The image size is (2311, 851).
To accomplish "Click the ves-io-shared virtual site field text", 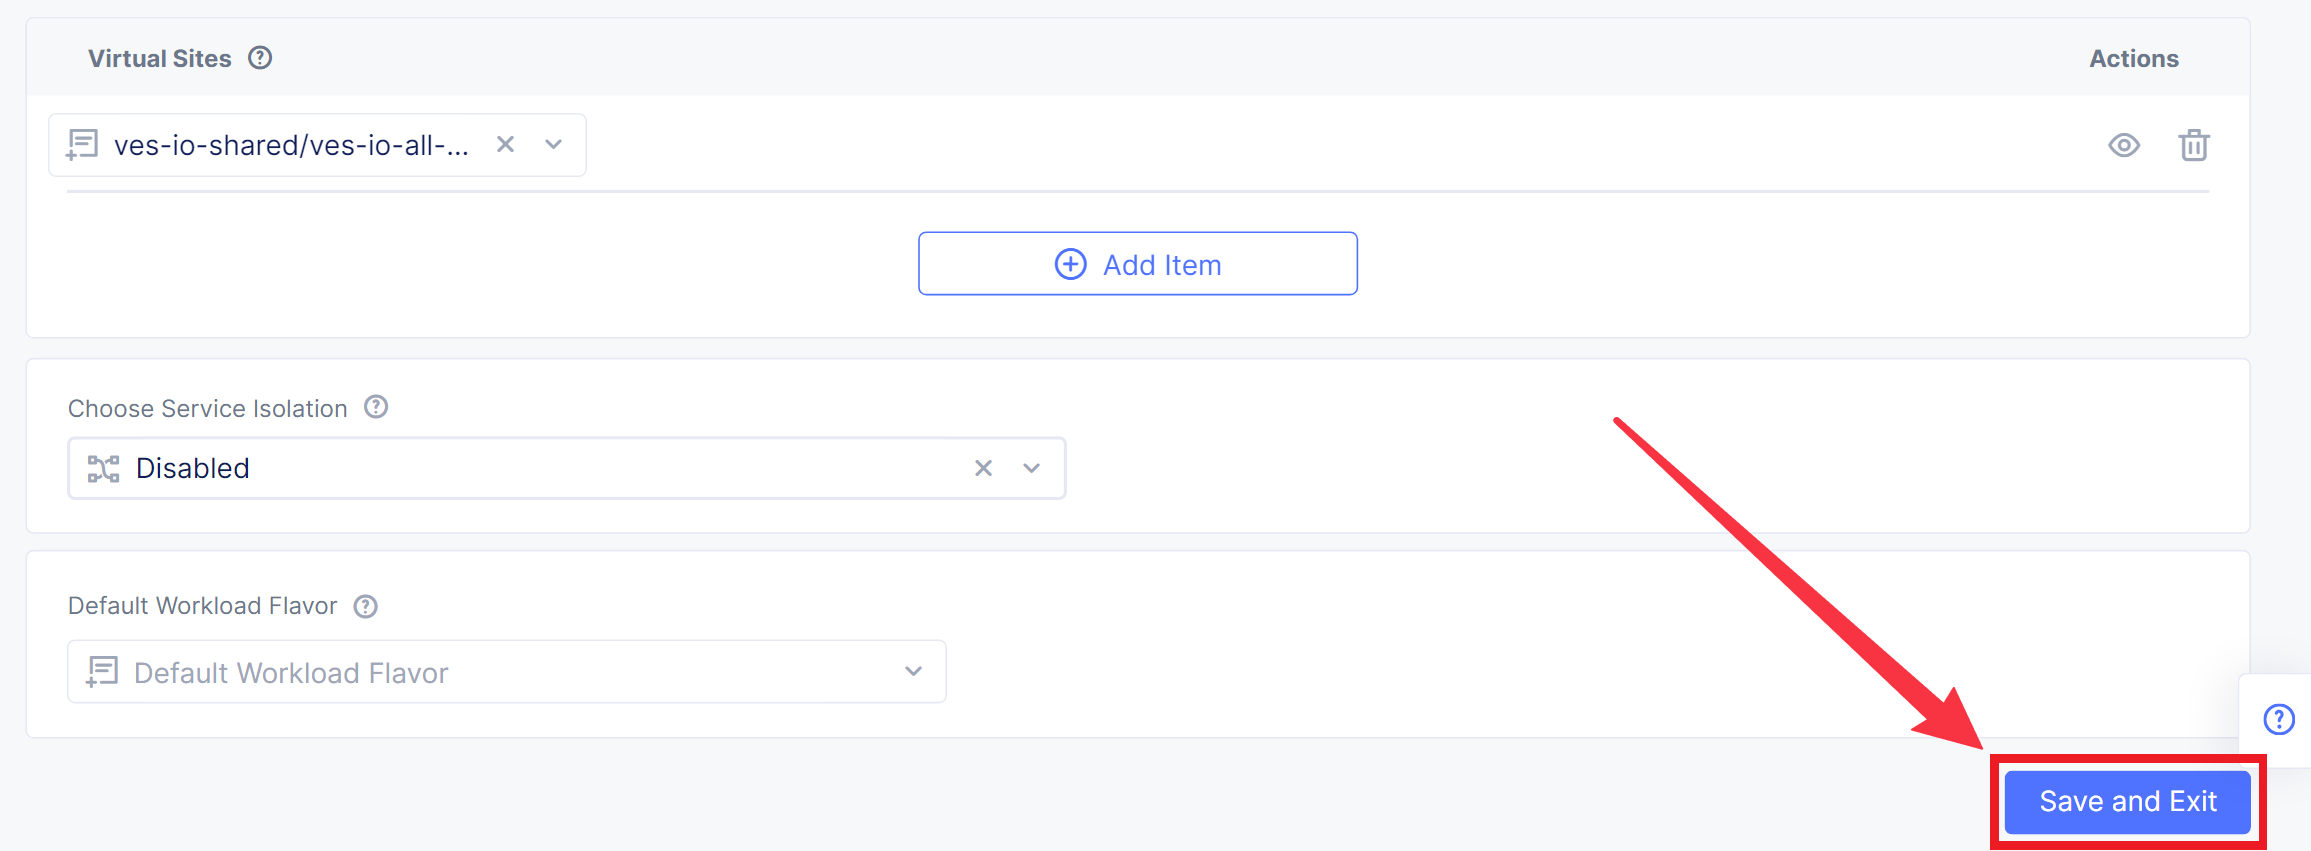I will 291,145.
